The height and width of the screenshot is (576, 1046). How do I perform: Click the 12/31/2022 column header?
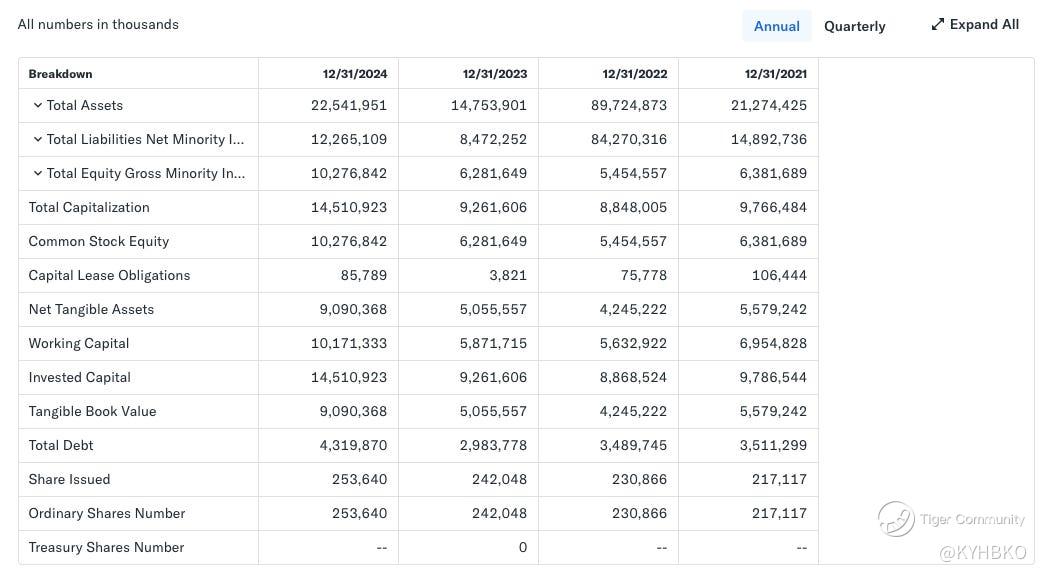(634, 74)
